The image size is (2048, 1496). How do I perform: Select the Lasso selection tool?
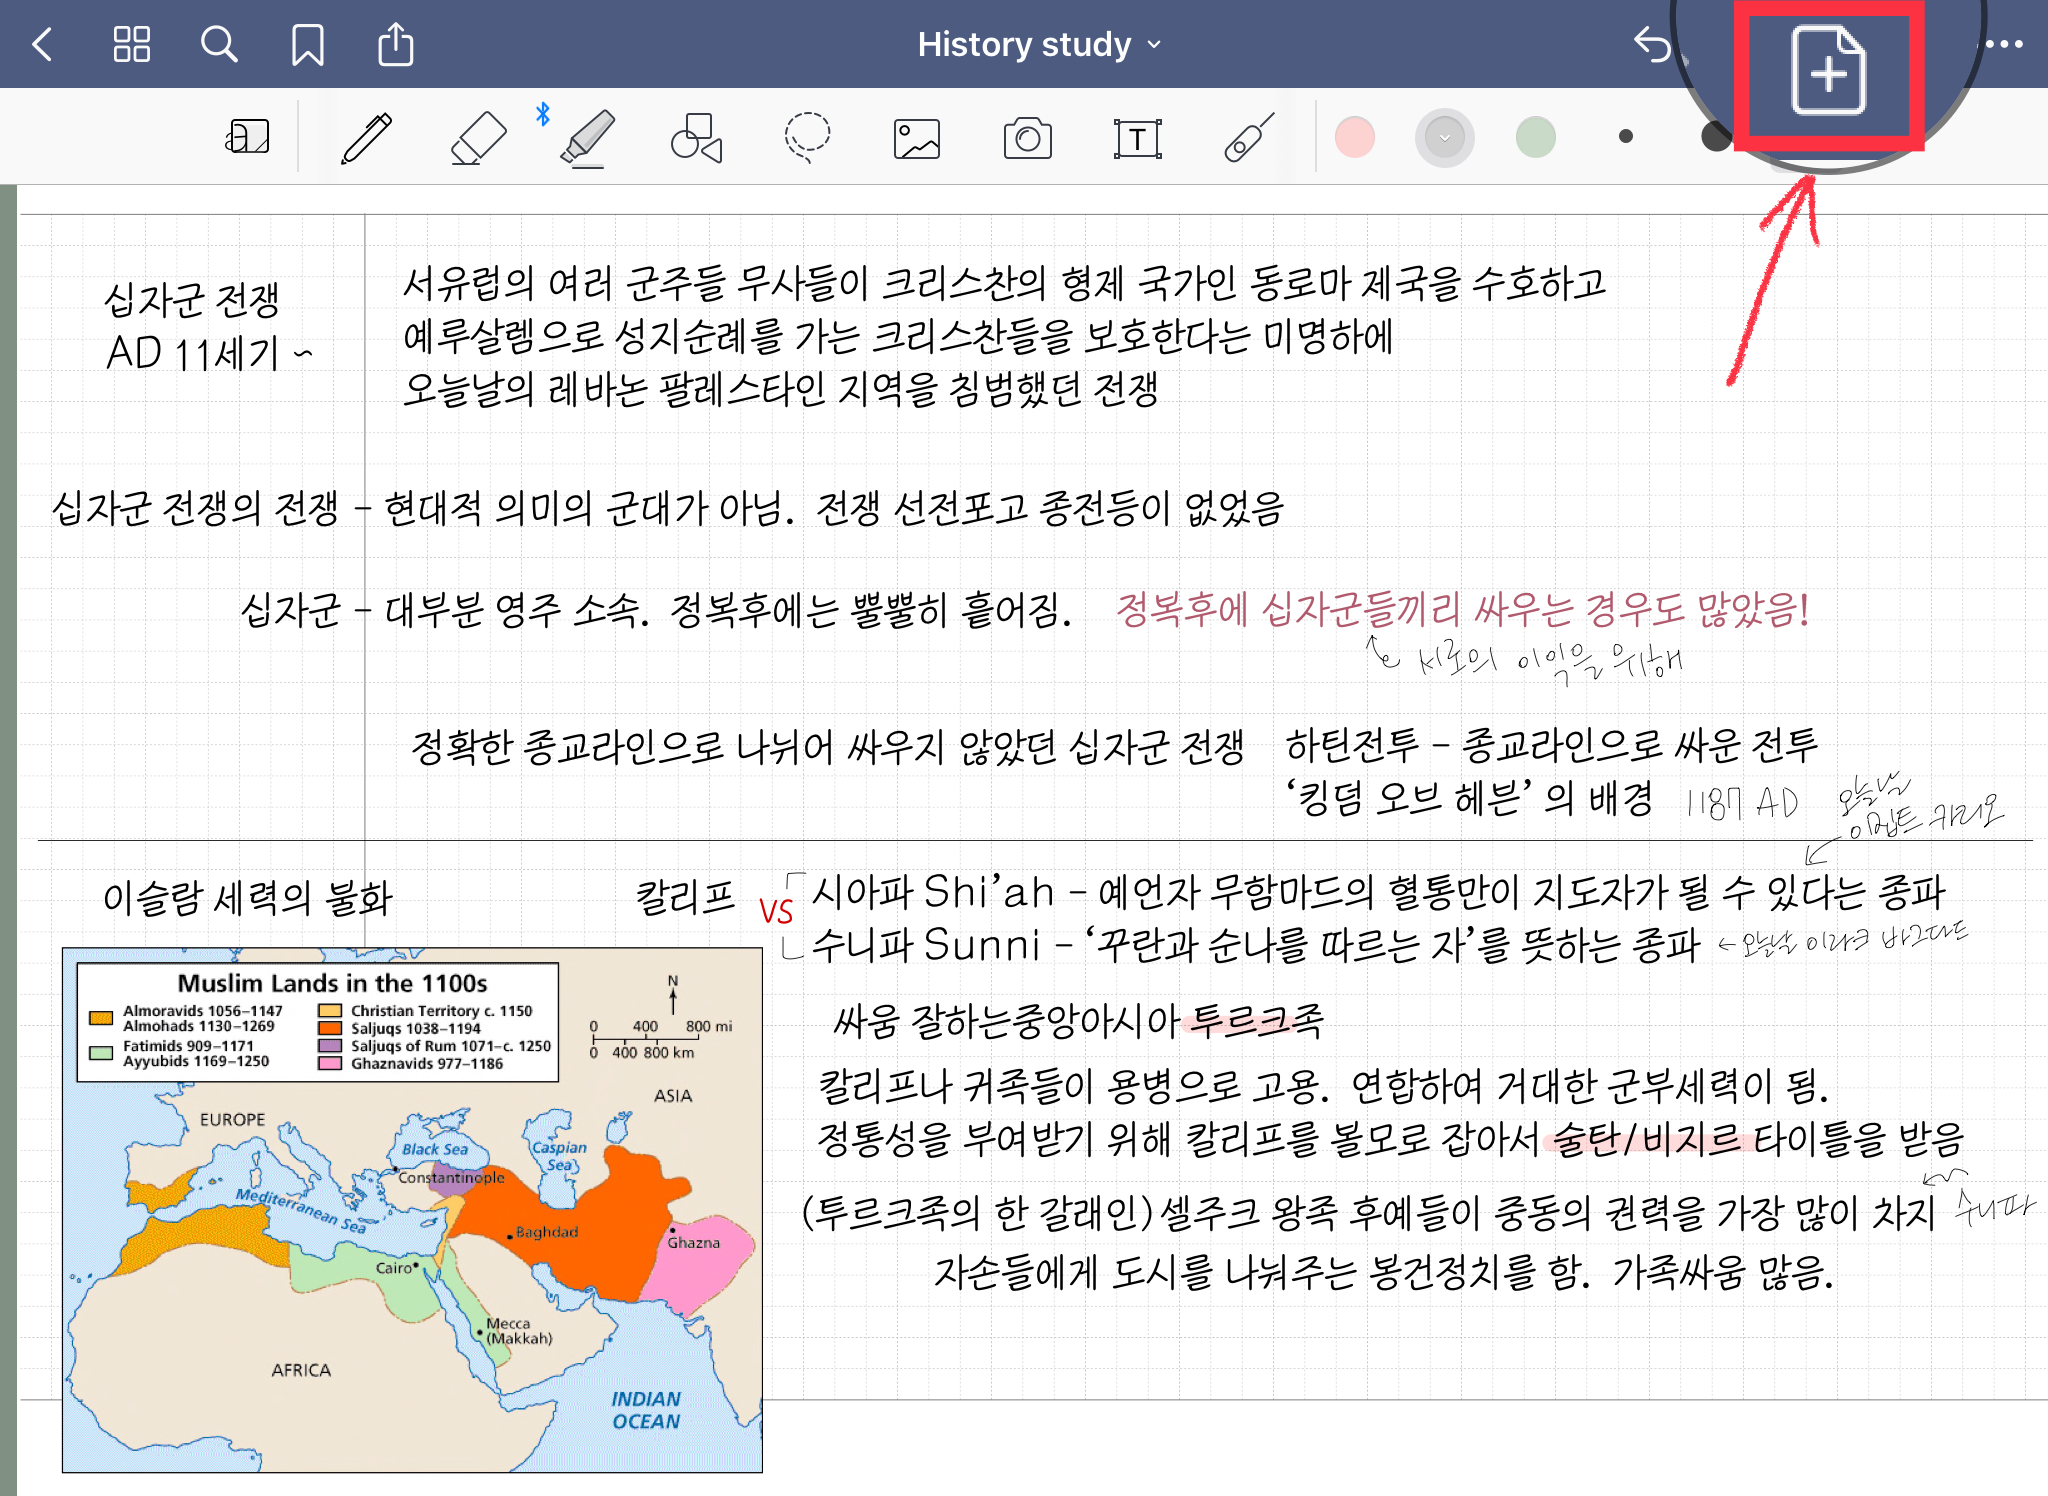(x=807, y=138)
